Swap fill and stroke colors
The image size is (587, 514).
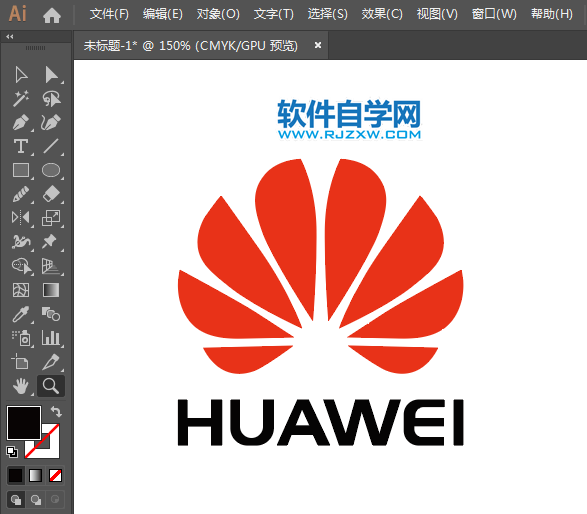[x=56, y=411]
